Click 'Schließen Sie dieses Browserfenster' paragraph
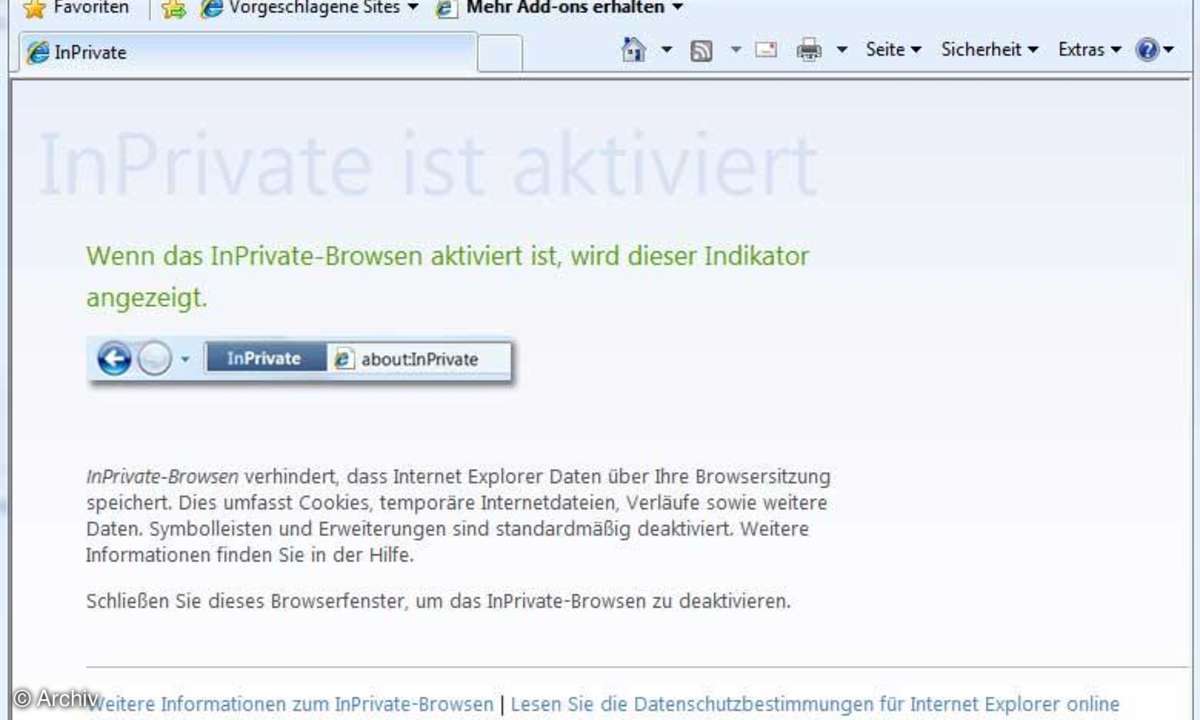 coord(438,602)
